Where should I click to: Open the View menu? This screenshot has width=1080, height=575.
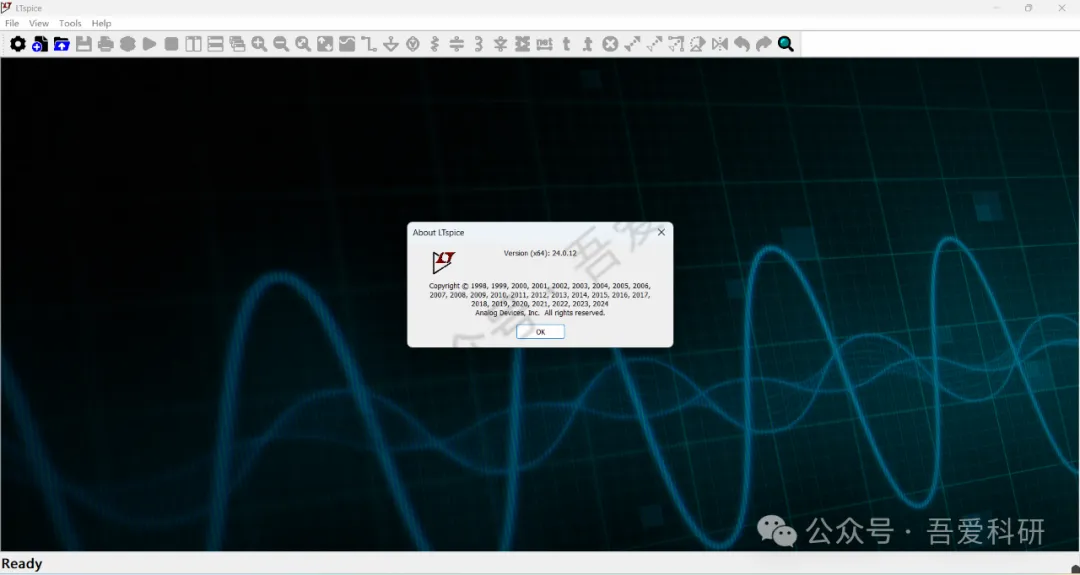(x=39, y=23)
